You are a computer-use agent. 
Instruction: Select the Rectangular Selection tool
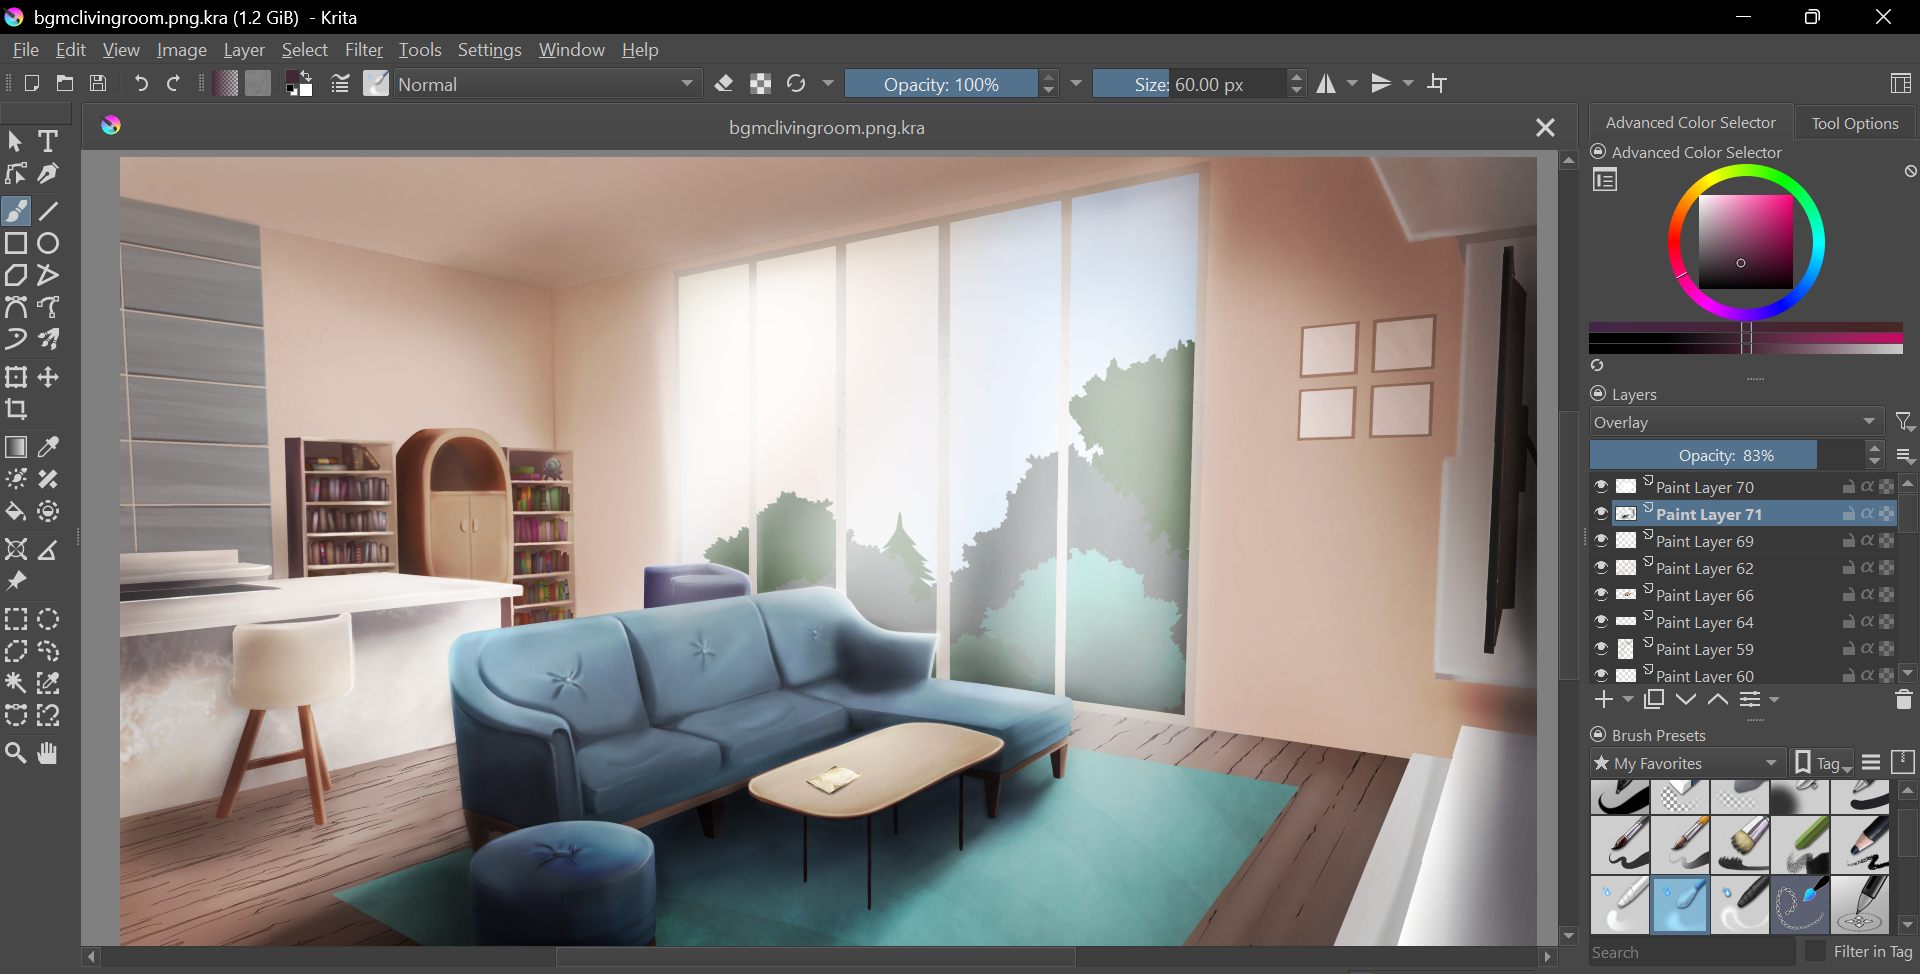click(x=16, y=619)
